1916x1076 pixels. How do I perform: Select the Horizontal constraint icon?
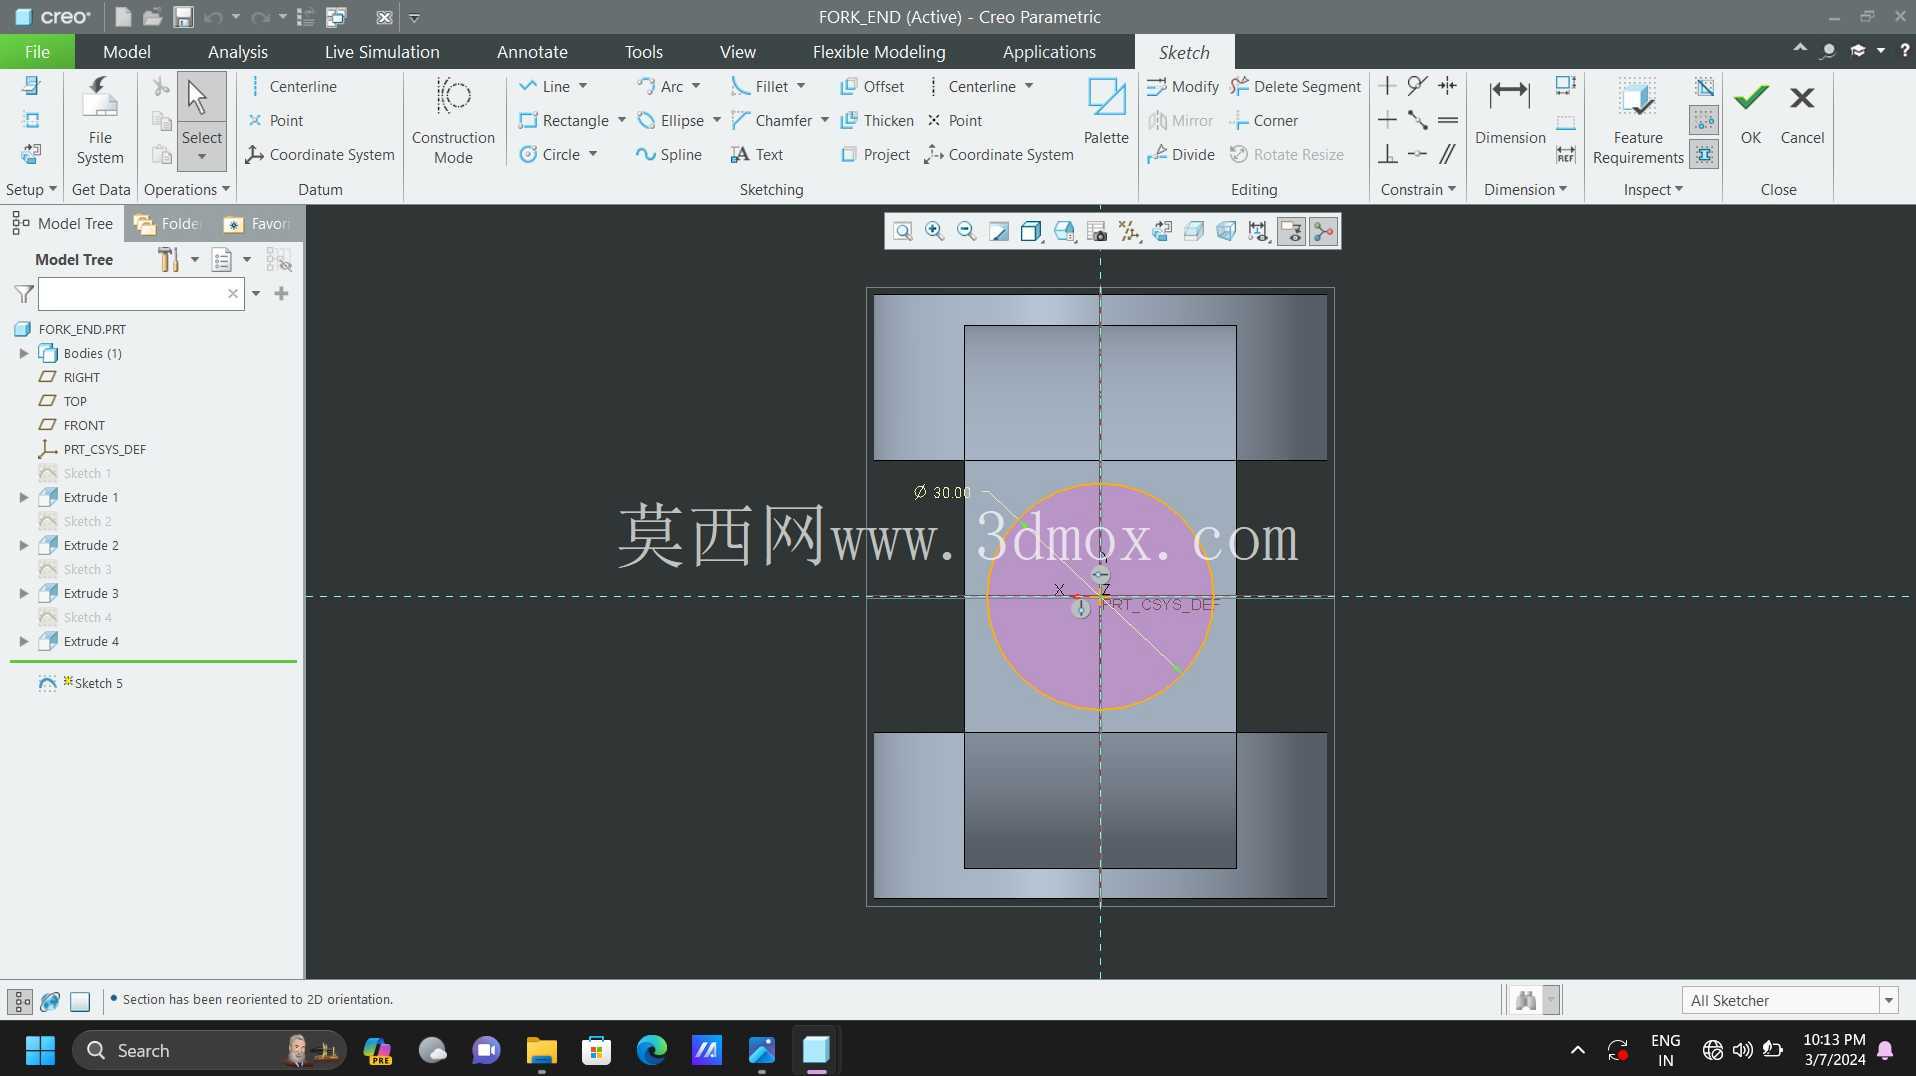coord(1387,120)
